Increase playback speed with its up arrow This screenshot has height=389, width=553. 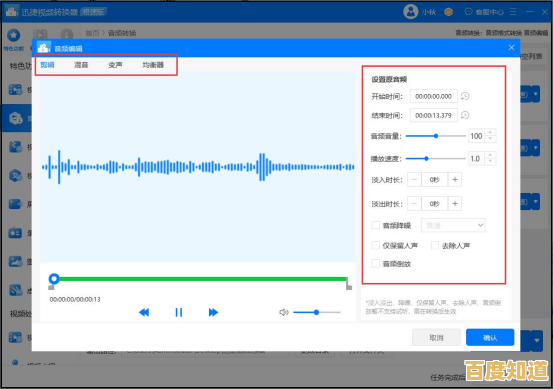pos(490,155)
